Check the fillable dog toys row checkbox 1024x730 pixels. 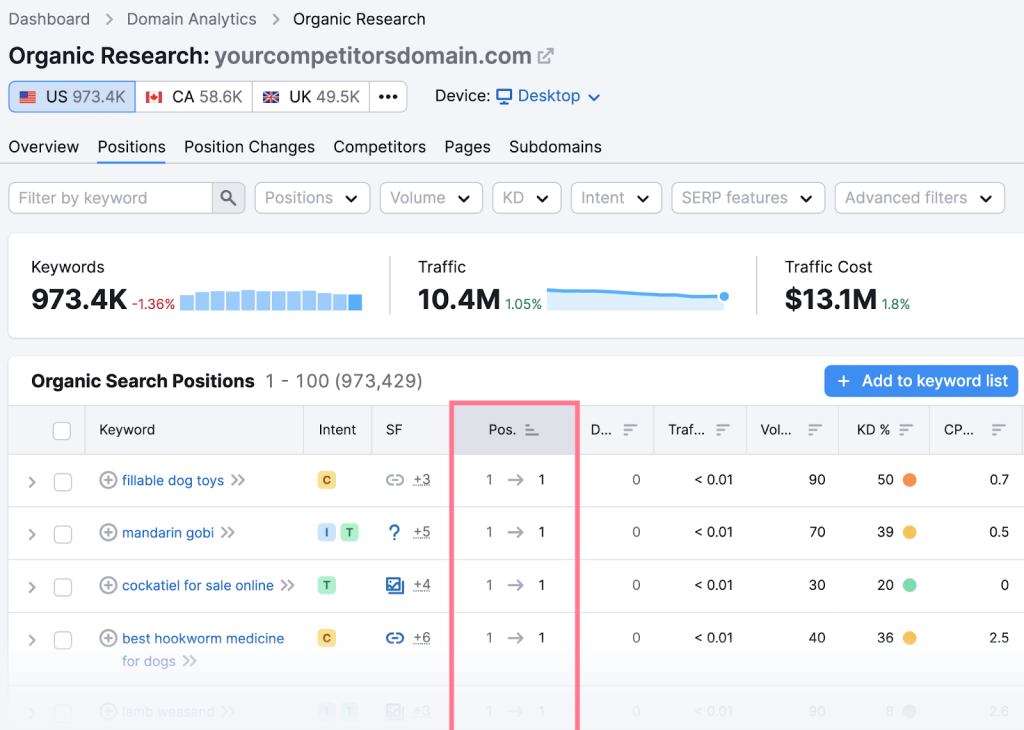pos(63,482)
